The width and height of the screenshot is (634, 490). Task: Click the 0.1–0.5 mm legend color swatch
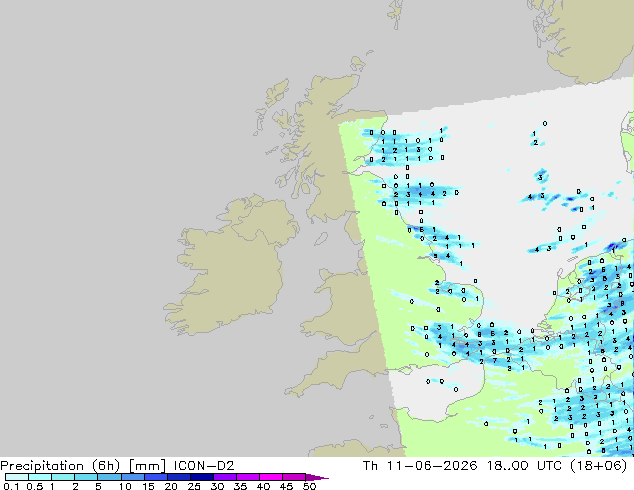point(17,477)
